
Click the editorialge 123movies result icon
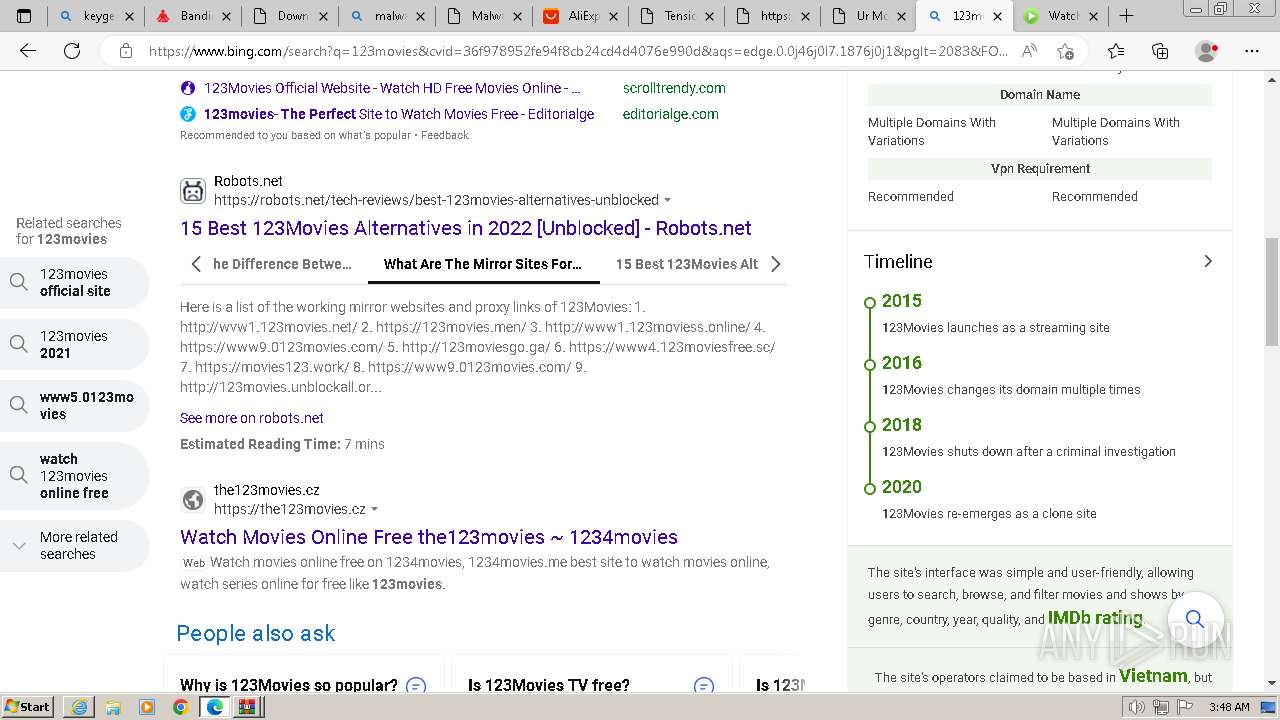(x=188, y=114)
